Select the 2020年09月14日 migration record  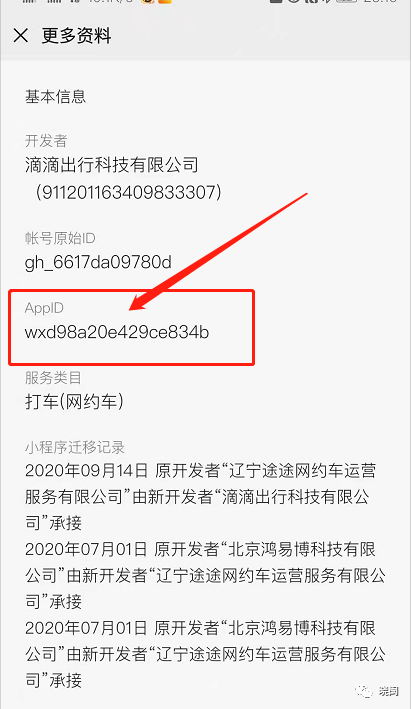click(x=201, y=496)
